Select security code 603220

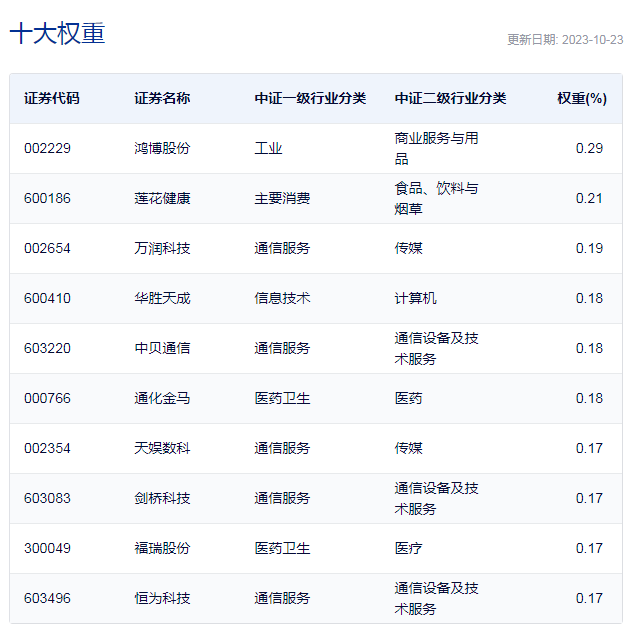pyautogui.click(x=47, y=348)
